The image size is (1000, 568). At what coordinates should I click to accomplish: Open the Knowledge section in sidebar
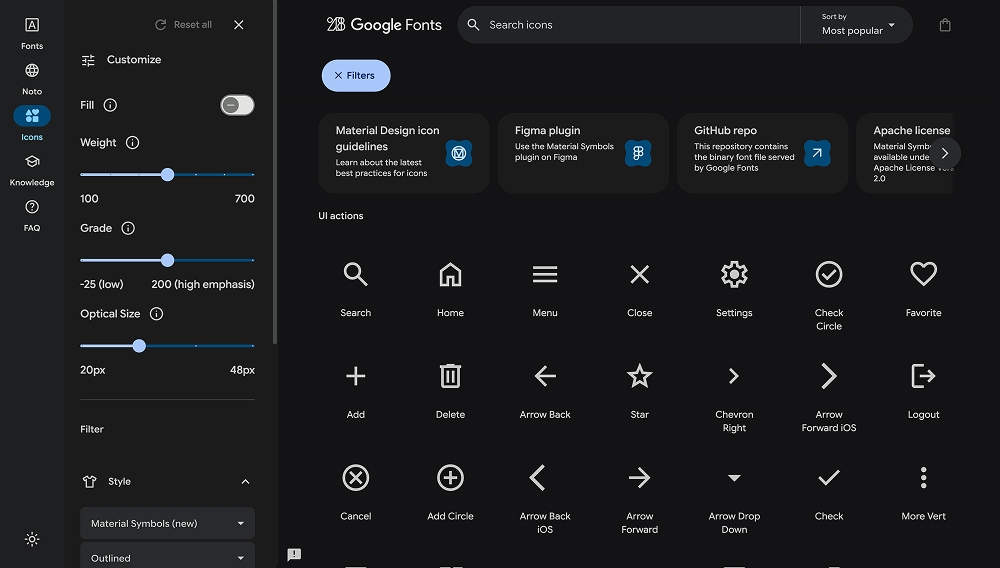click(32, 170)
